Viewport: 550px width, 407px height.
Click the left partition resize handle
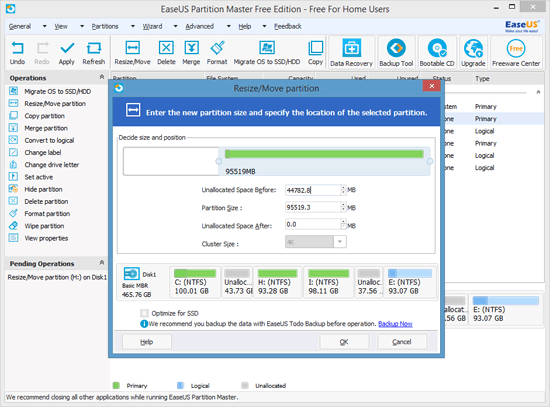point(219,161)
